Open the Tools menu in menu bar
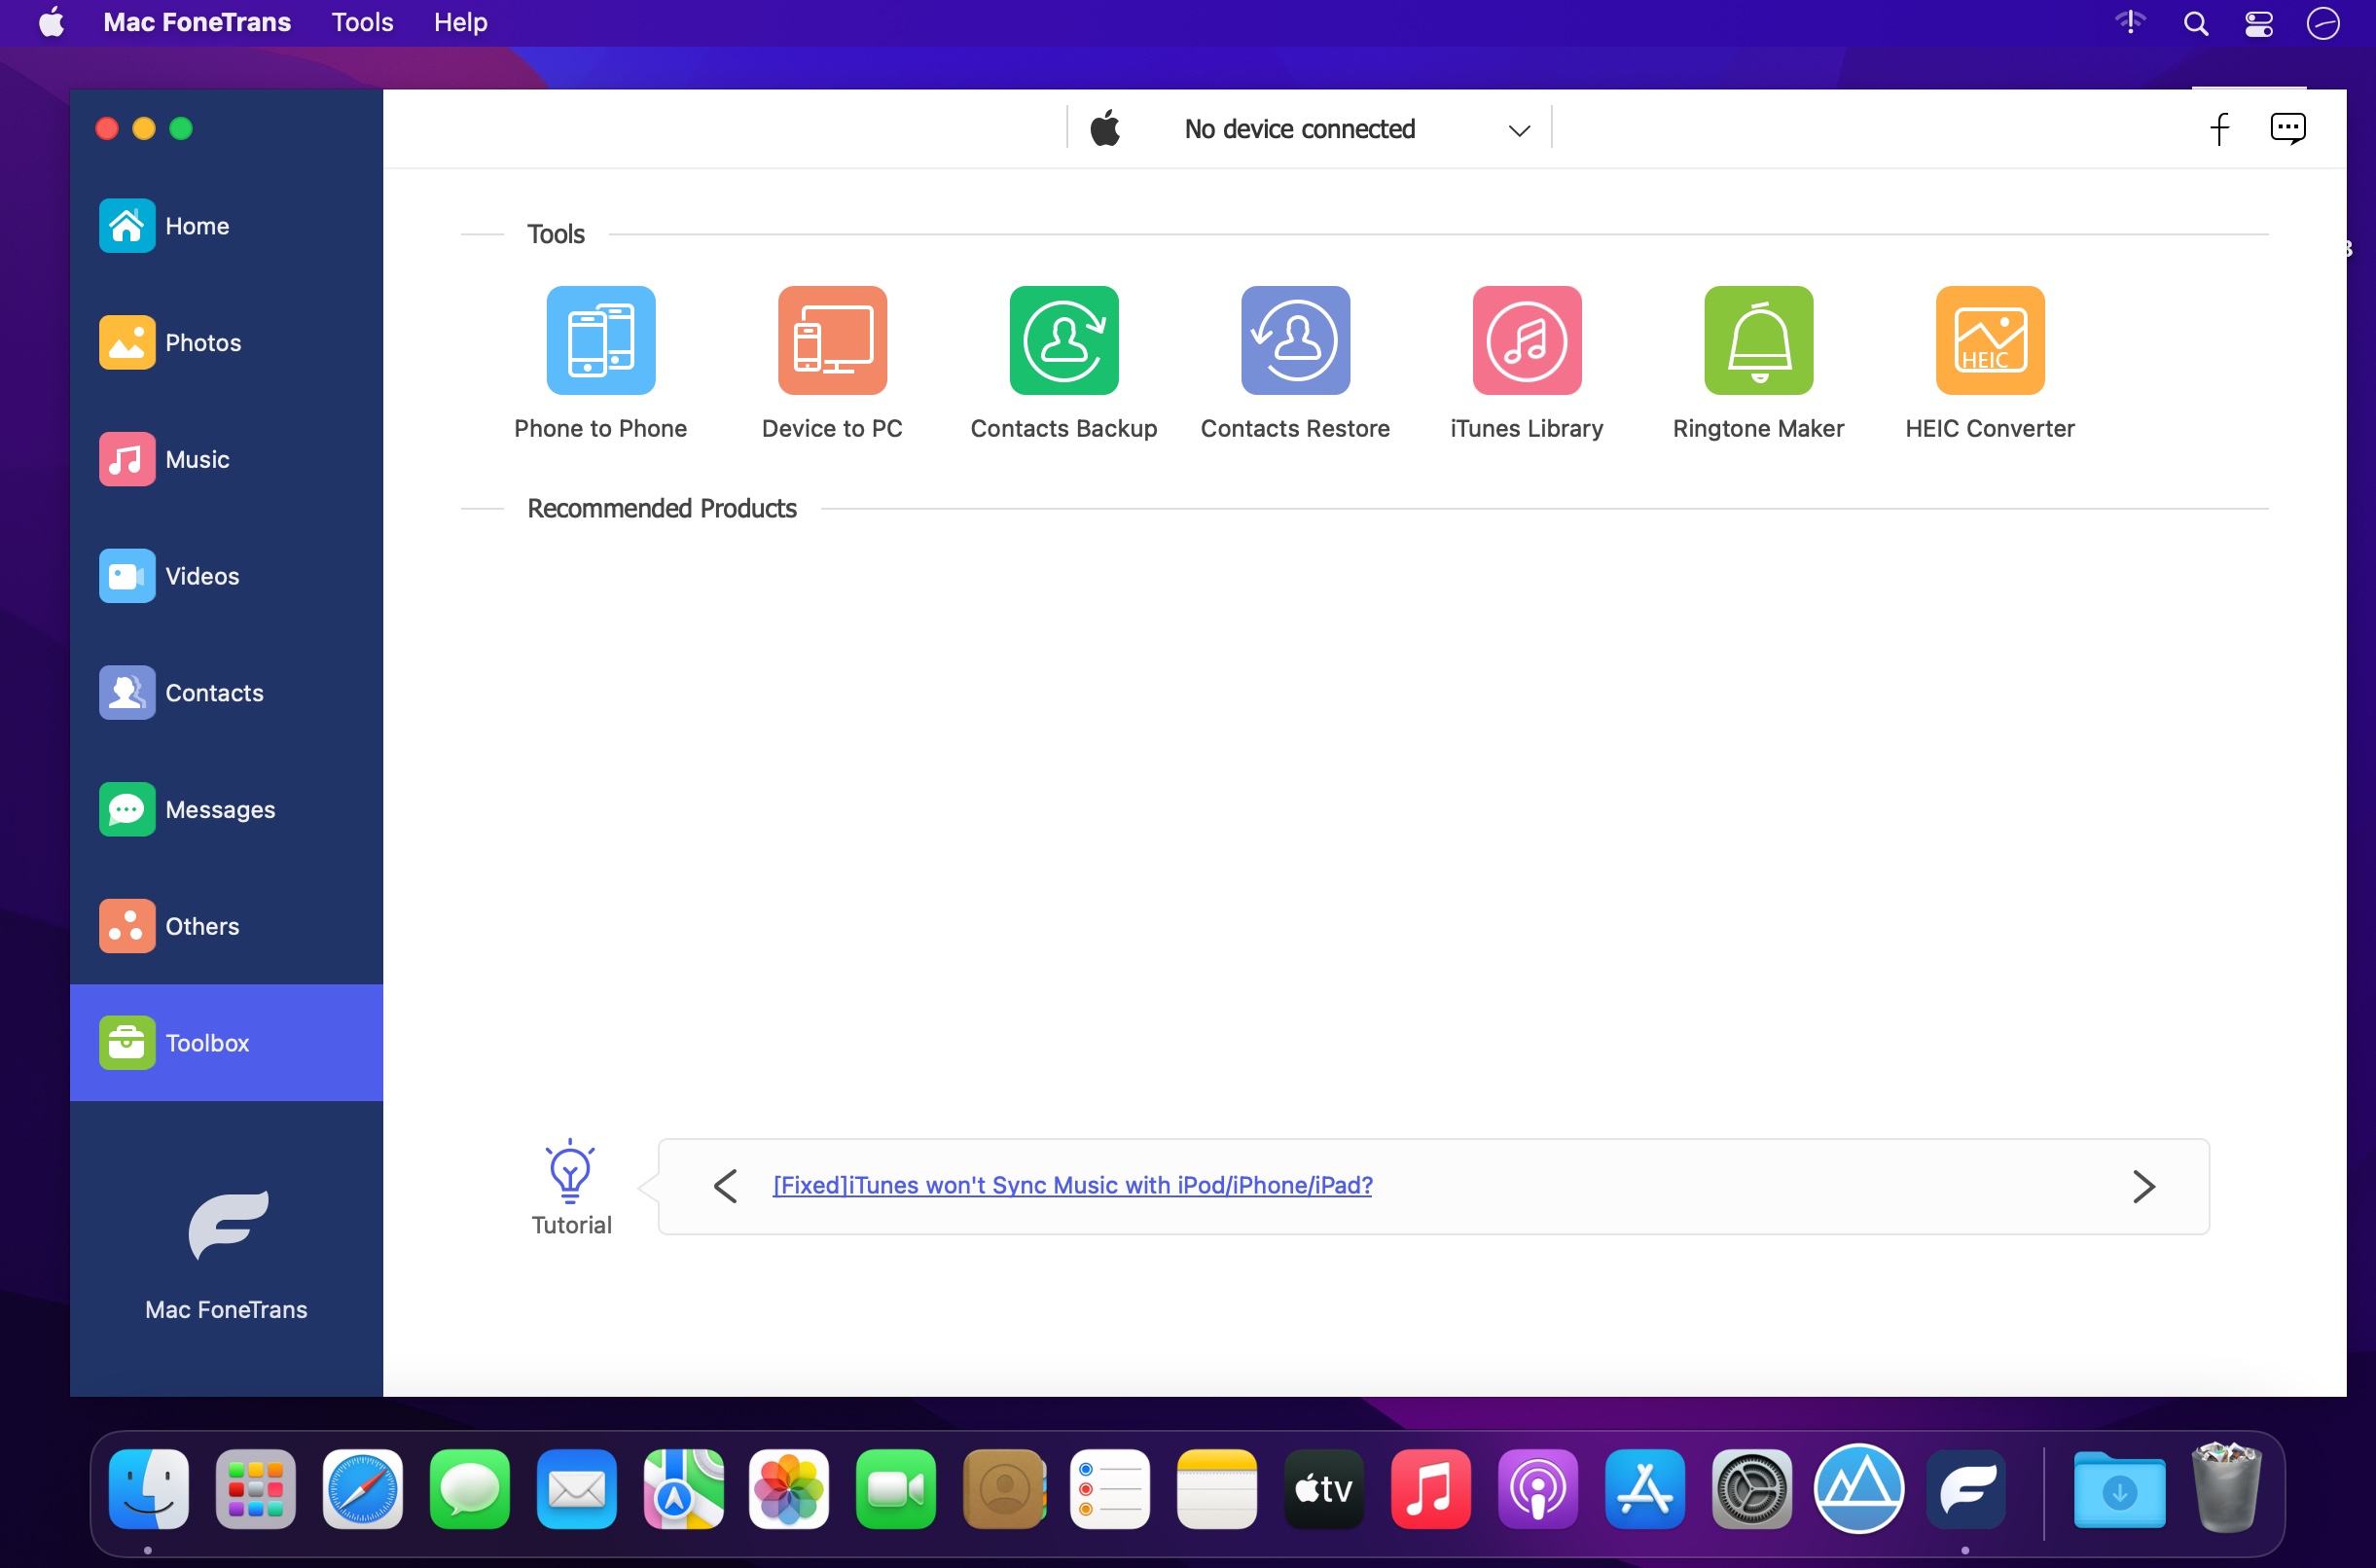The height and width of the screenshot is (1568, 2376). (362, 22)
